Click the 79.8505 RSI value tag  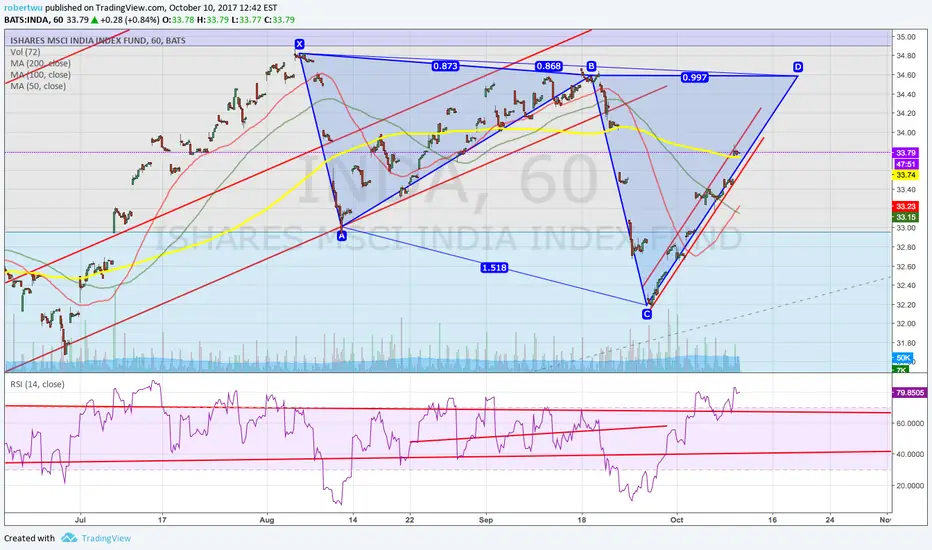(x=910, y=392)
